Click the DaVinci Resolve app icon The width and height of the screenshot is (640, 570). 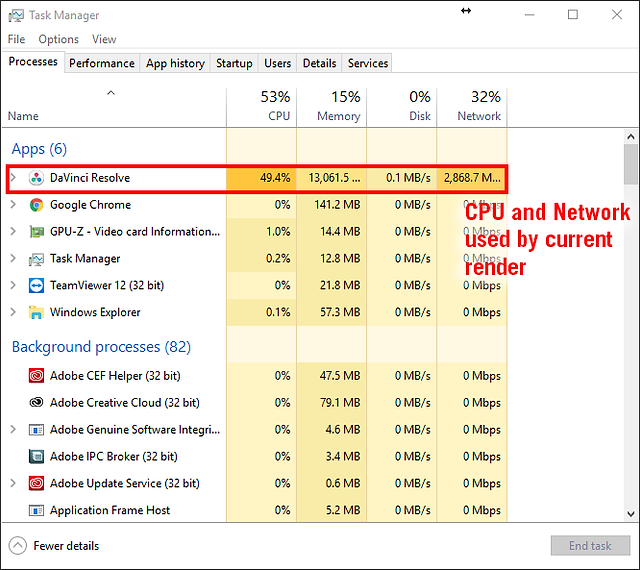[x=36, y=178]
